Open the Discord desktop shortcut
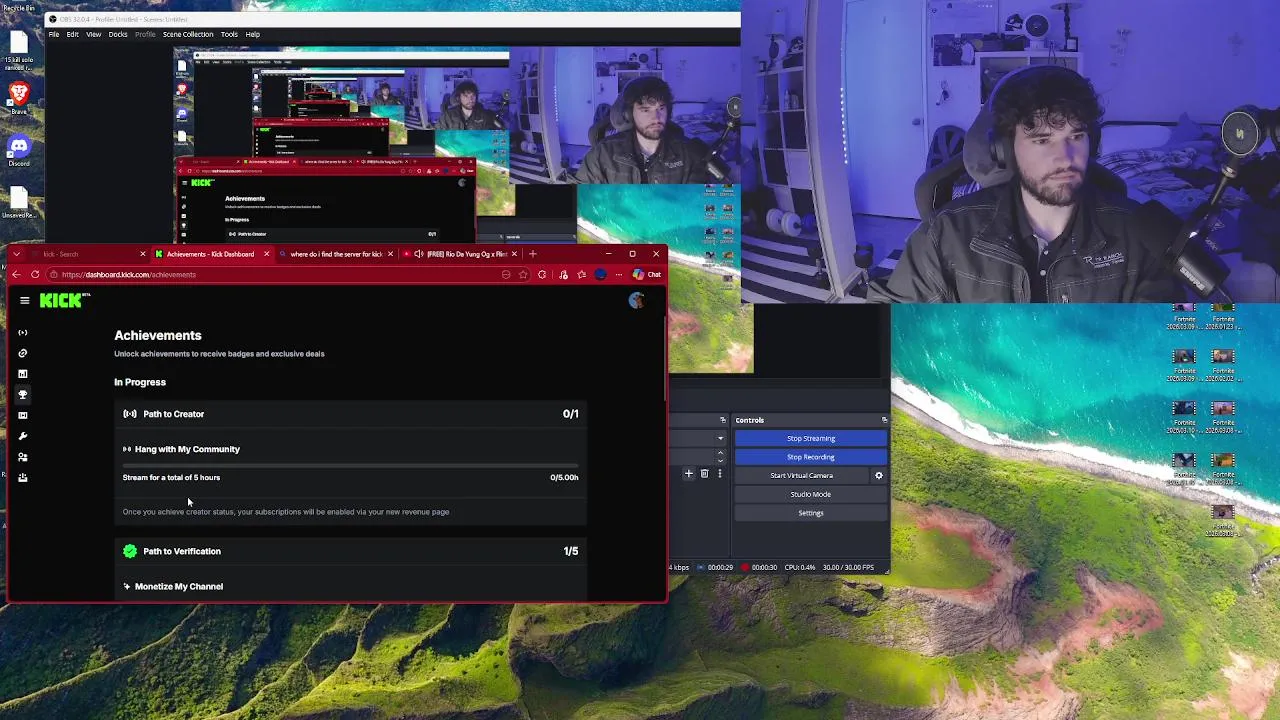 click(19, 150)
